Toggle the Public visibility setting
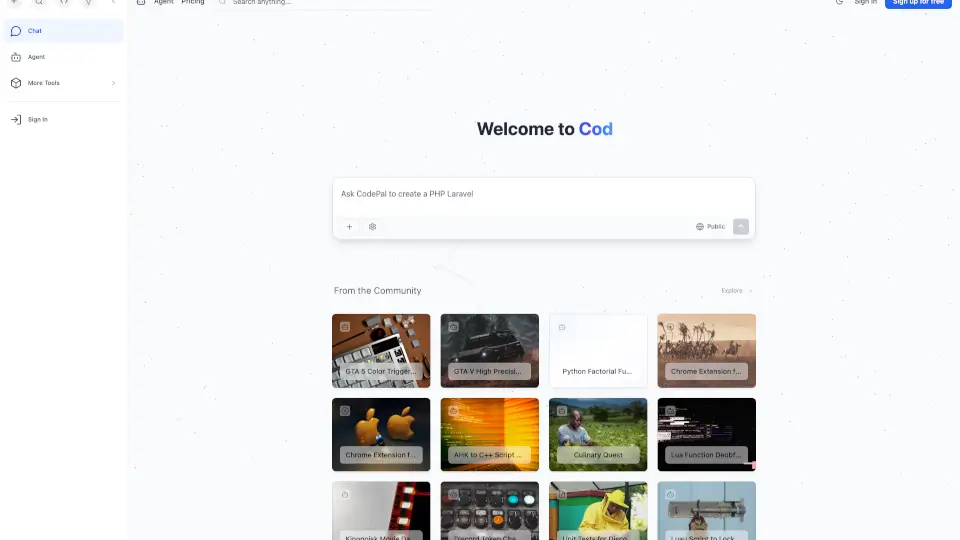 710,227
